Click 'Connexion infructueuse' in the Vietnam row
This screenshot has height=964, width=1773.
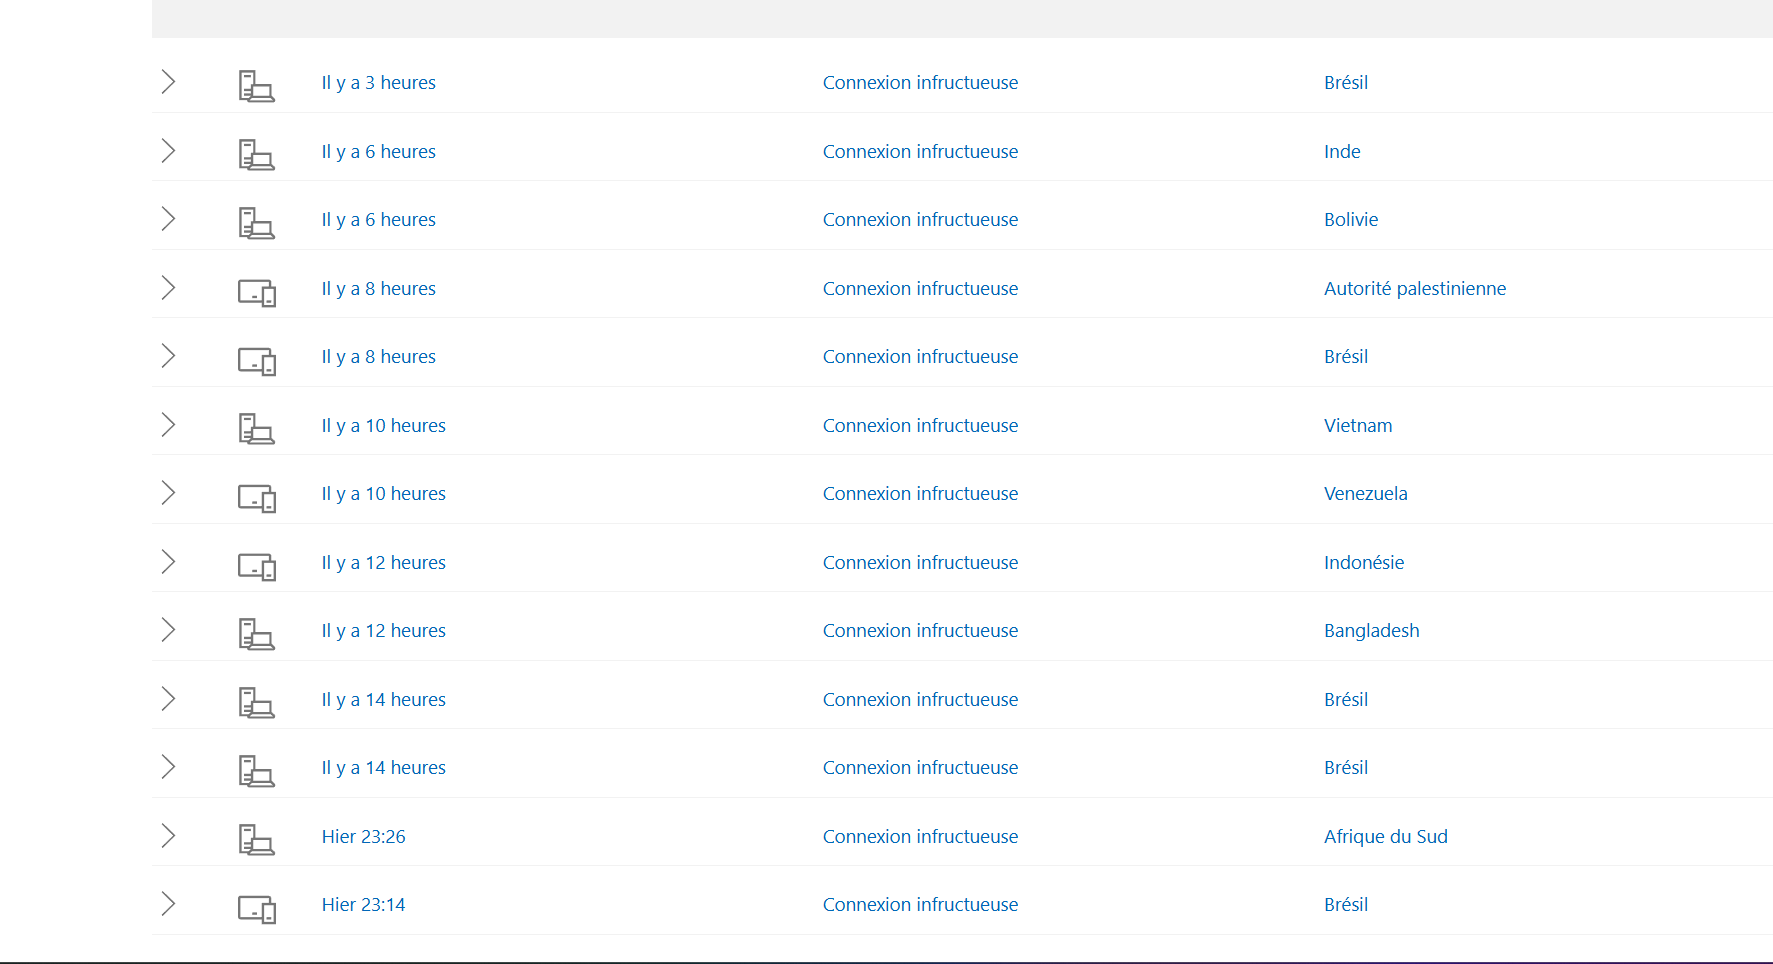click(920, 426)
